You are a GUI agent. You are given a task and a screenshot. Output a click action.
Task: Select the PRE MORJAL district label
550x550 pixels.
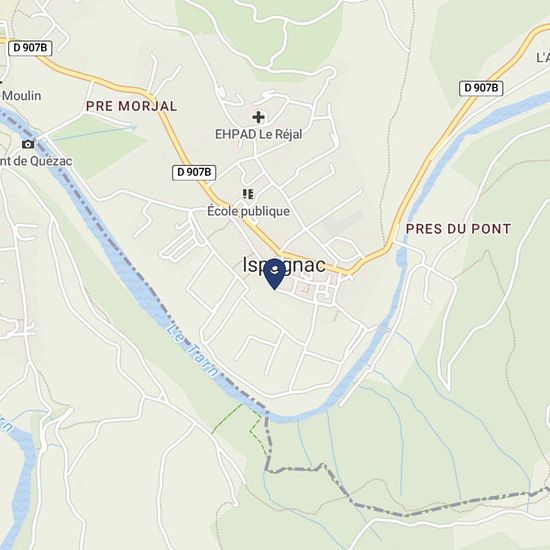[132, 106]
